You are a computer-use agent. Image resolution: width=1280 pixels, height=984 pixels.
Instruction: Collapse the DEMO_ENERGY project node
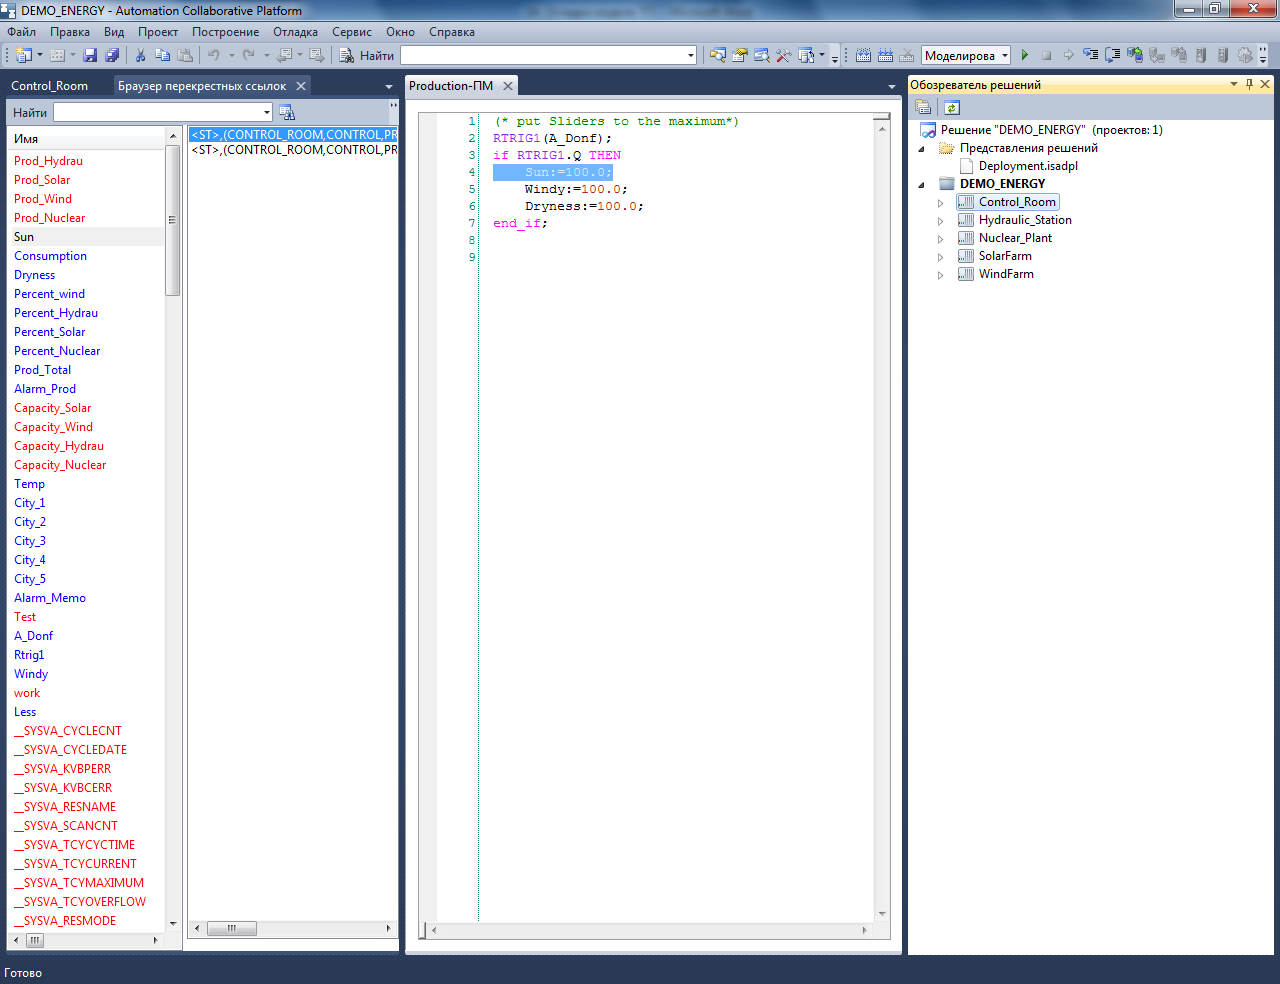tap(922, 185)
